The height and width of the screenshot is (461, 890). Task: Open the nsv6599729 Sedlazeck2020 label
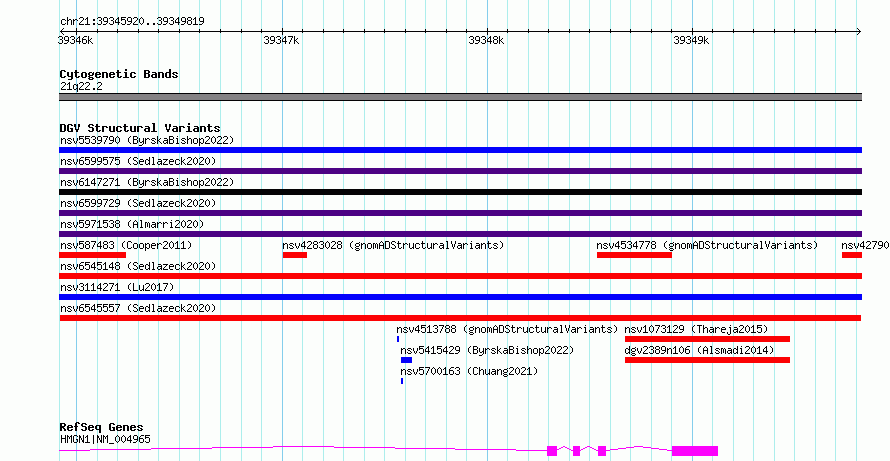pyautogui.click(x=138, y=203)
